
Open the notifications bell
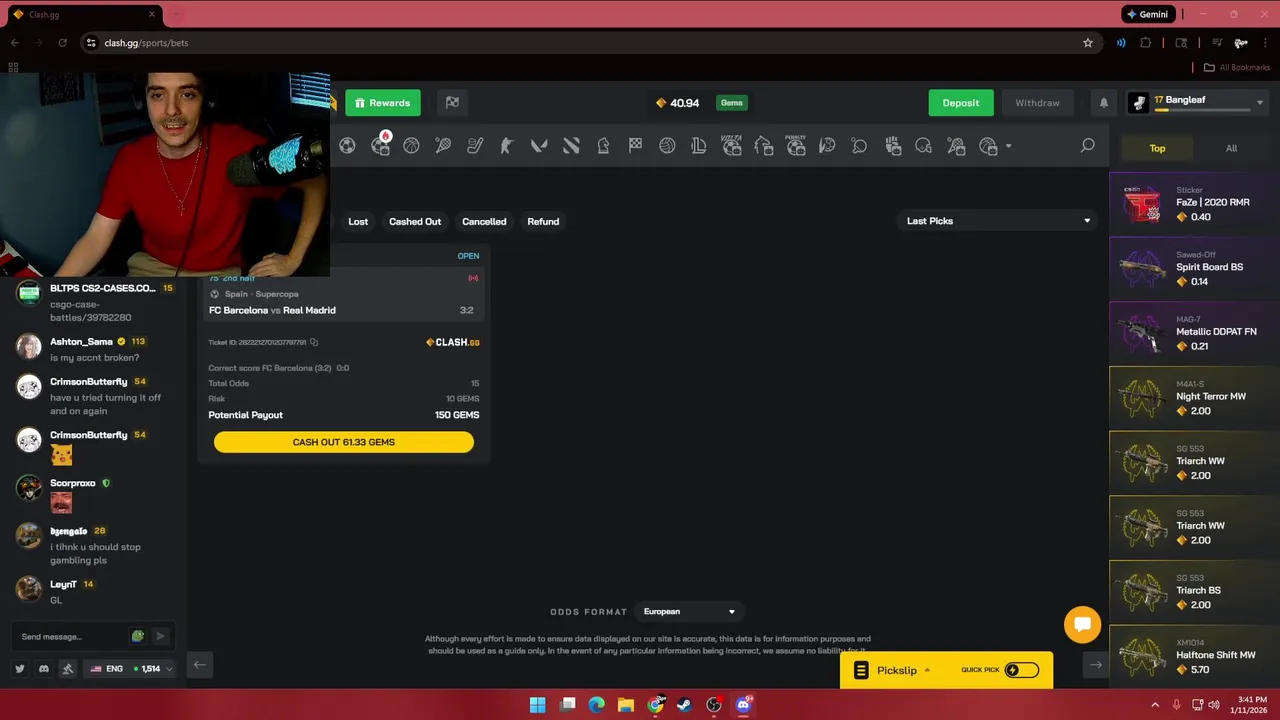(1104, 103)
